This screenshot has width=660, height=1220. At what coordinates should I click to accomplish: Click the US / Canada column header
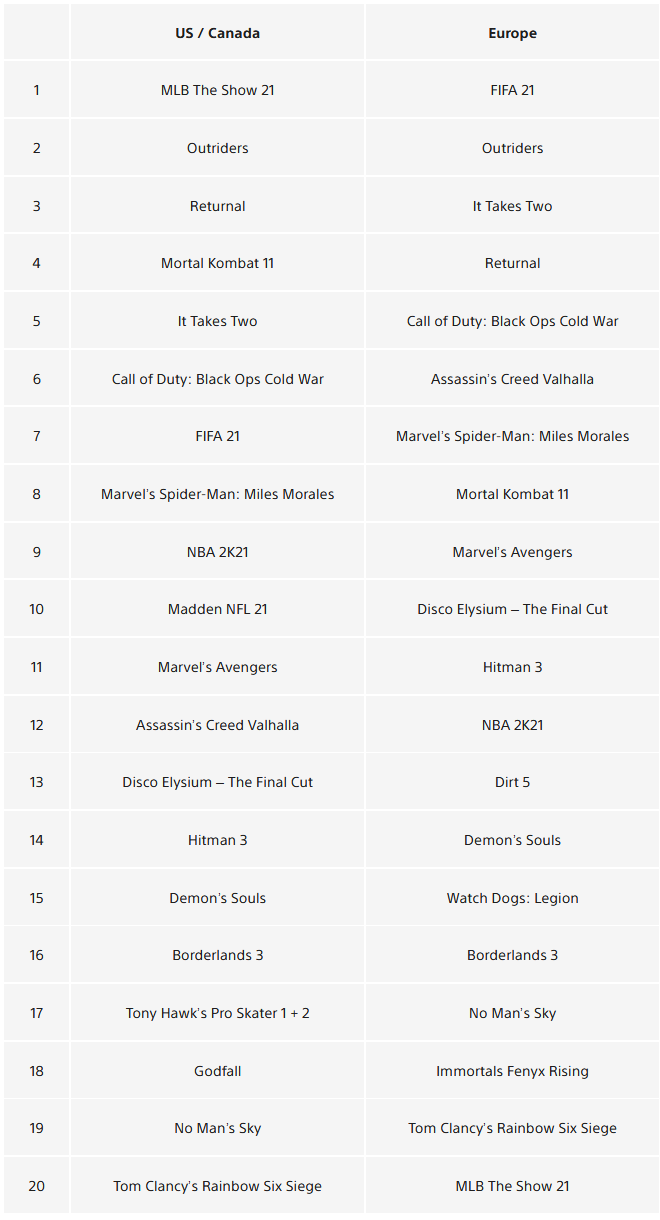(x=217, y=33)
